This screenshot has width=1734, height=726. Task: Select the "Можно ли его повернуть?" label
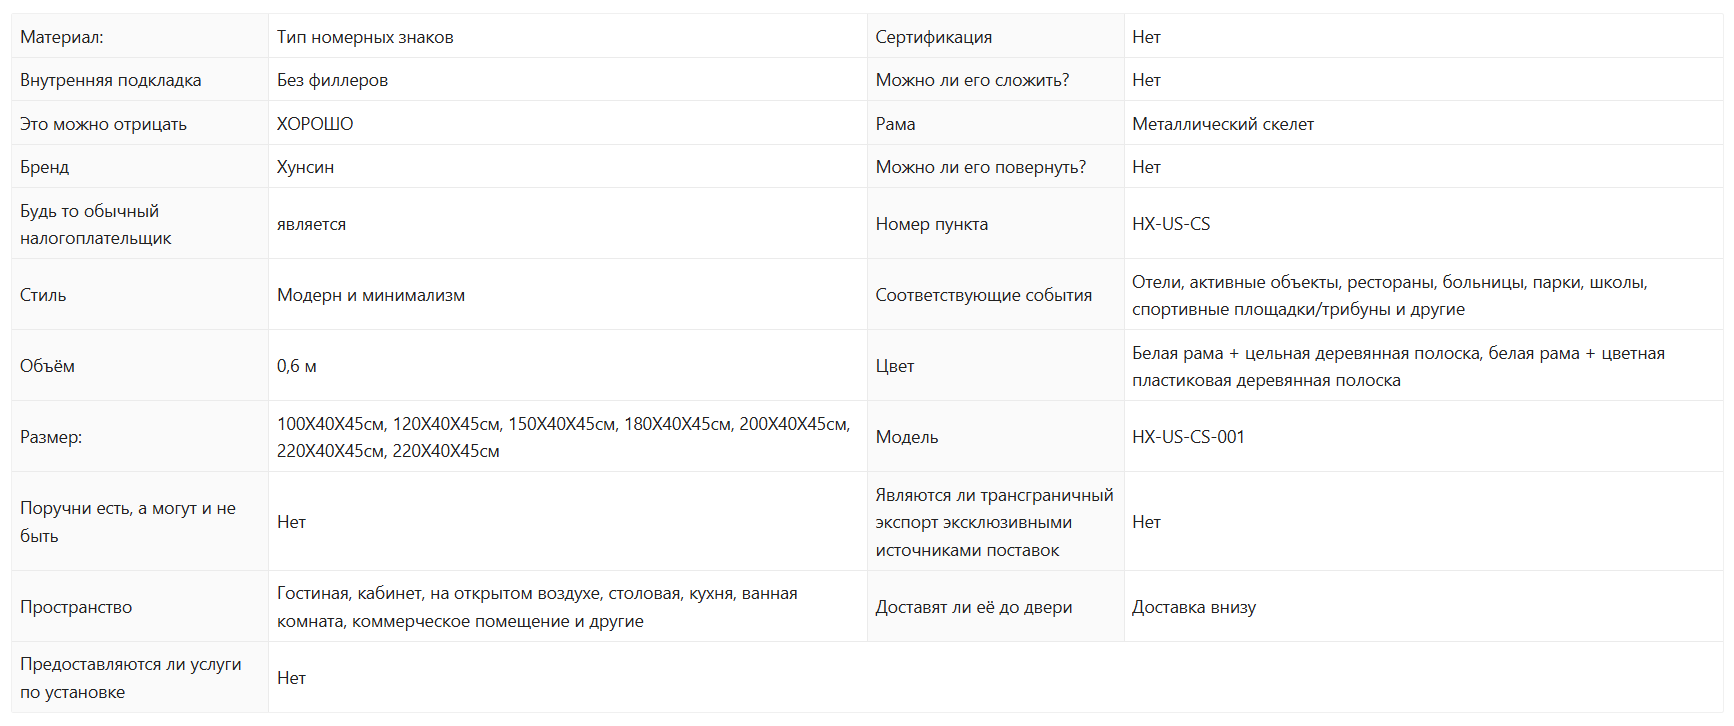point(980,167)
